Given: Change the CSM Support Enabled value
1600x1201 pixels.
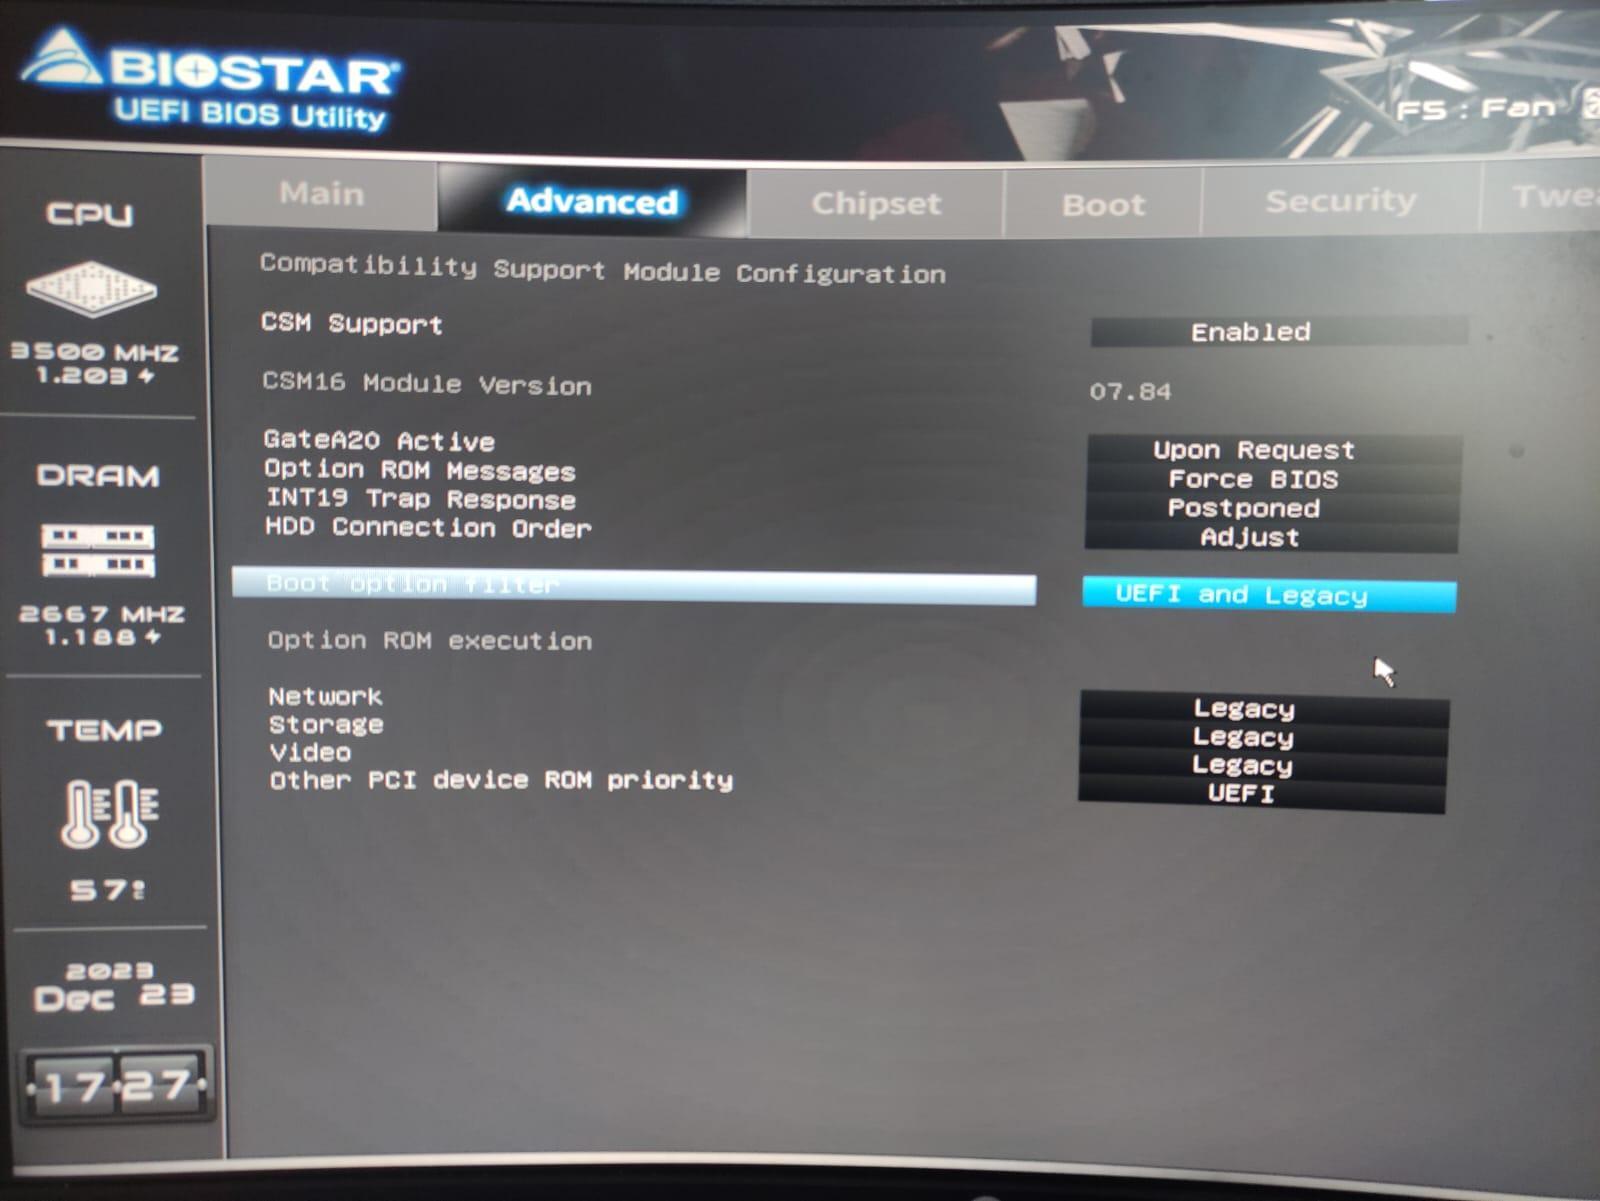Looking at the screenshot, I should [1279, 332].
